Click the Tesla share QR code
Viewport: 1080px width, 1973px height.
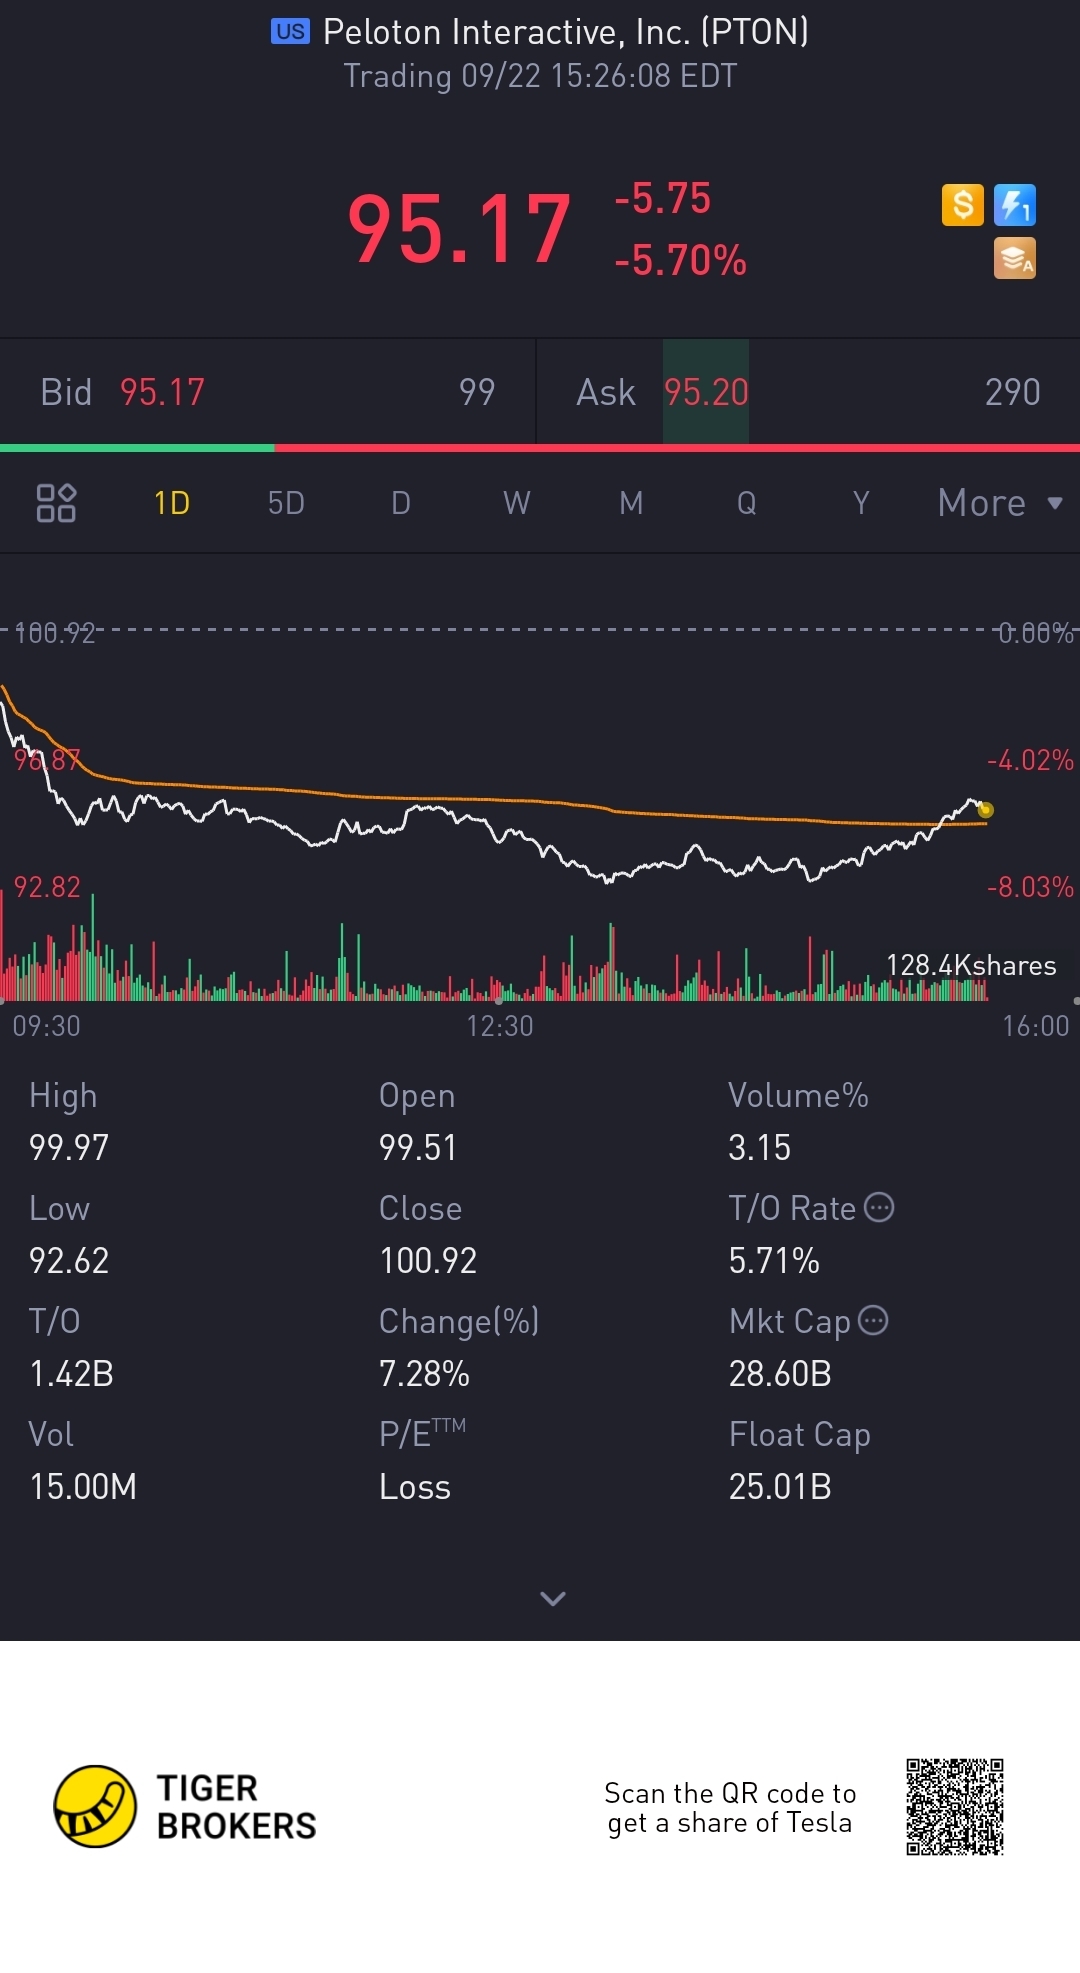[954, 1807]
